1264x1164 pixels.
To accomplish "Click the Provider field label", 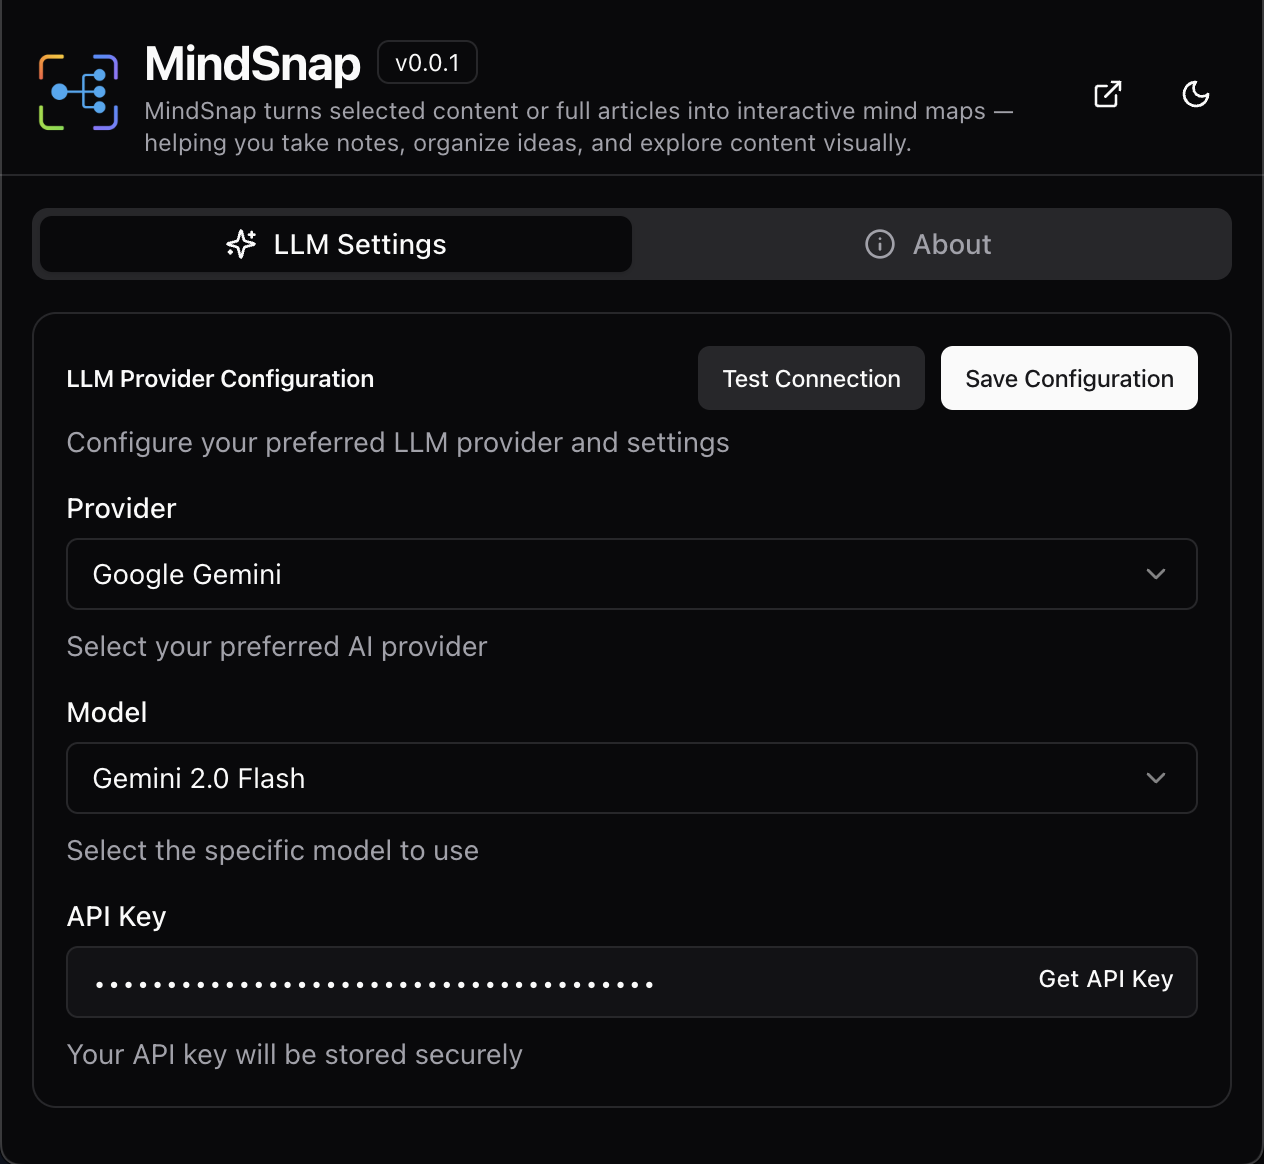I will click(121, 508).
